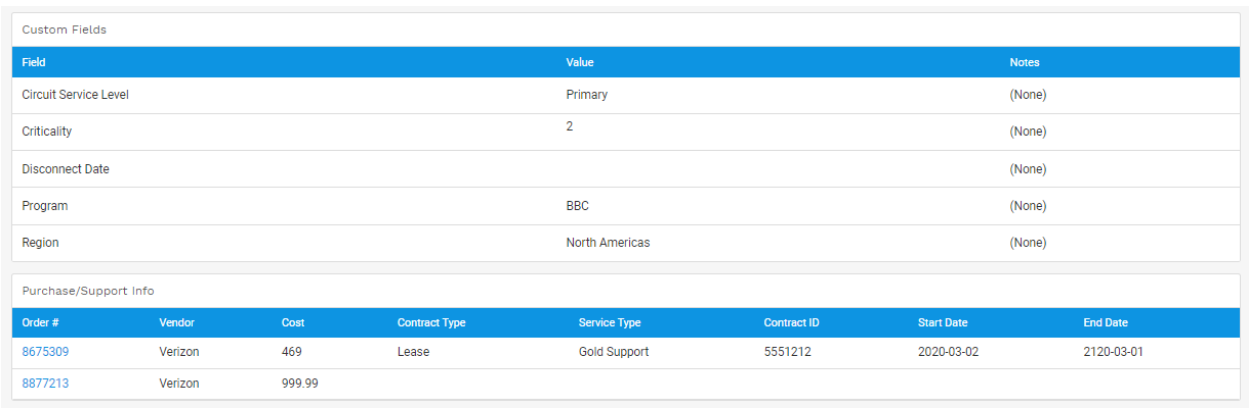
Task: Click the Contract ID column header
Action: point(792,323)
